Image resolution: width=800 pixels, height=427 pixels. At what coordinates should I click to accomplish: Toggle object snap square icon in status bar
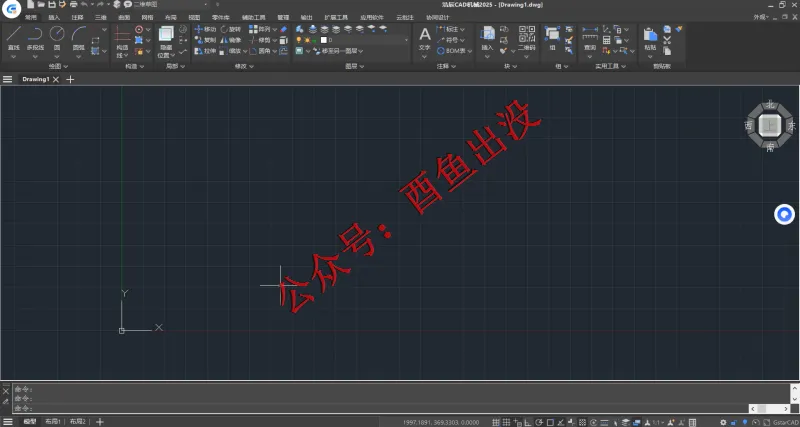coord(550,422)
